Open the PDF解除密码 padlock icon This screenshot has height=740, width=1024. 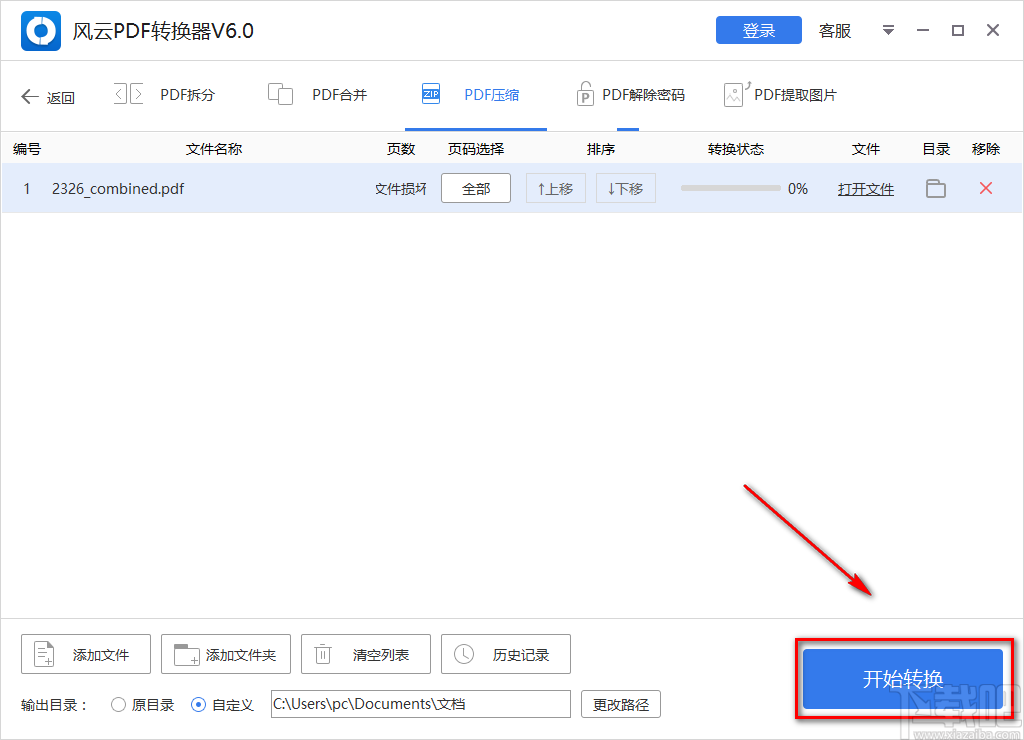[x=585, y=93]
